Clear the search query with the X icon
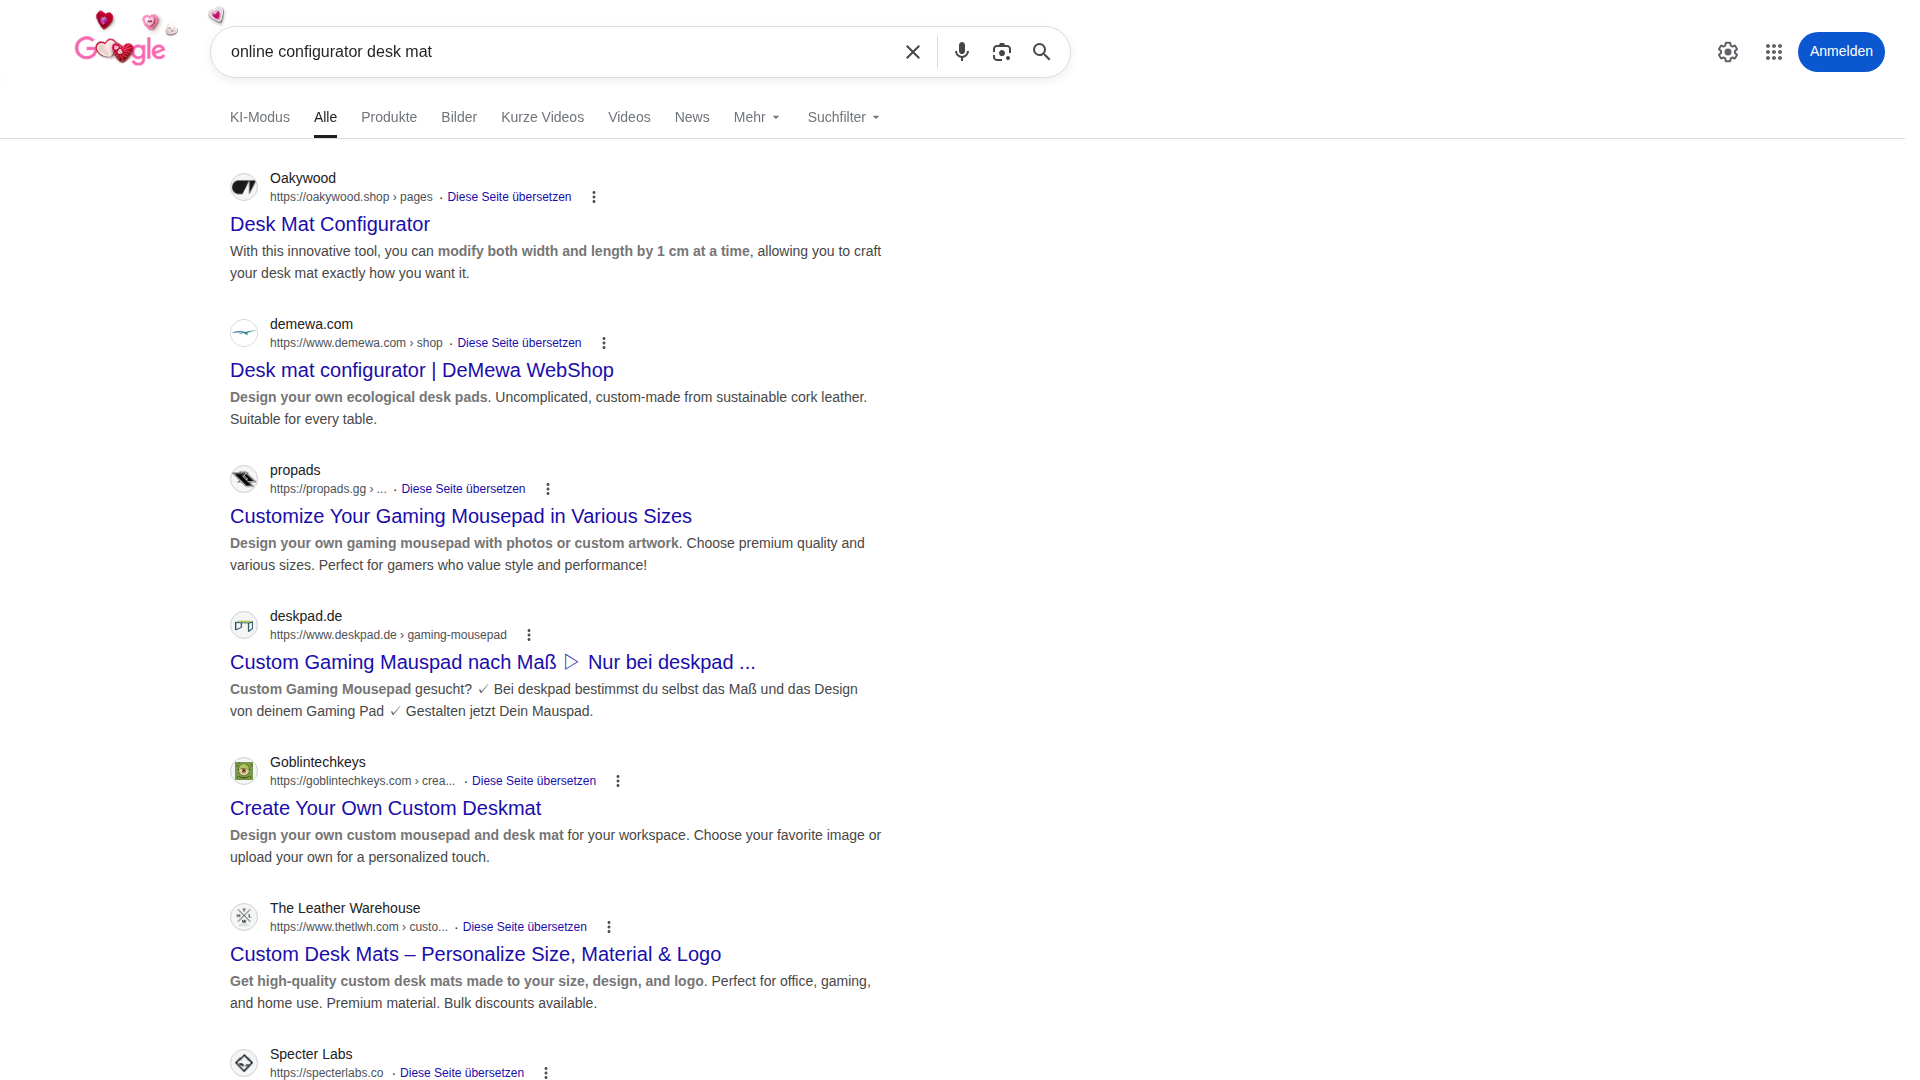The height and width of the screenshot is (1080, 1920). 912,51
